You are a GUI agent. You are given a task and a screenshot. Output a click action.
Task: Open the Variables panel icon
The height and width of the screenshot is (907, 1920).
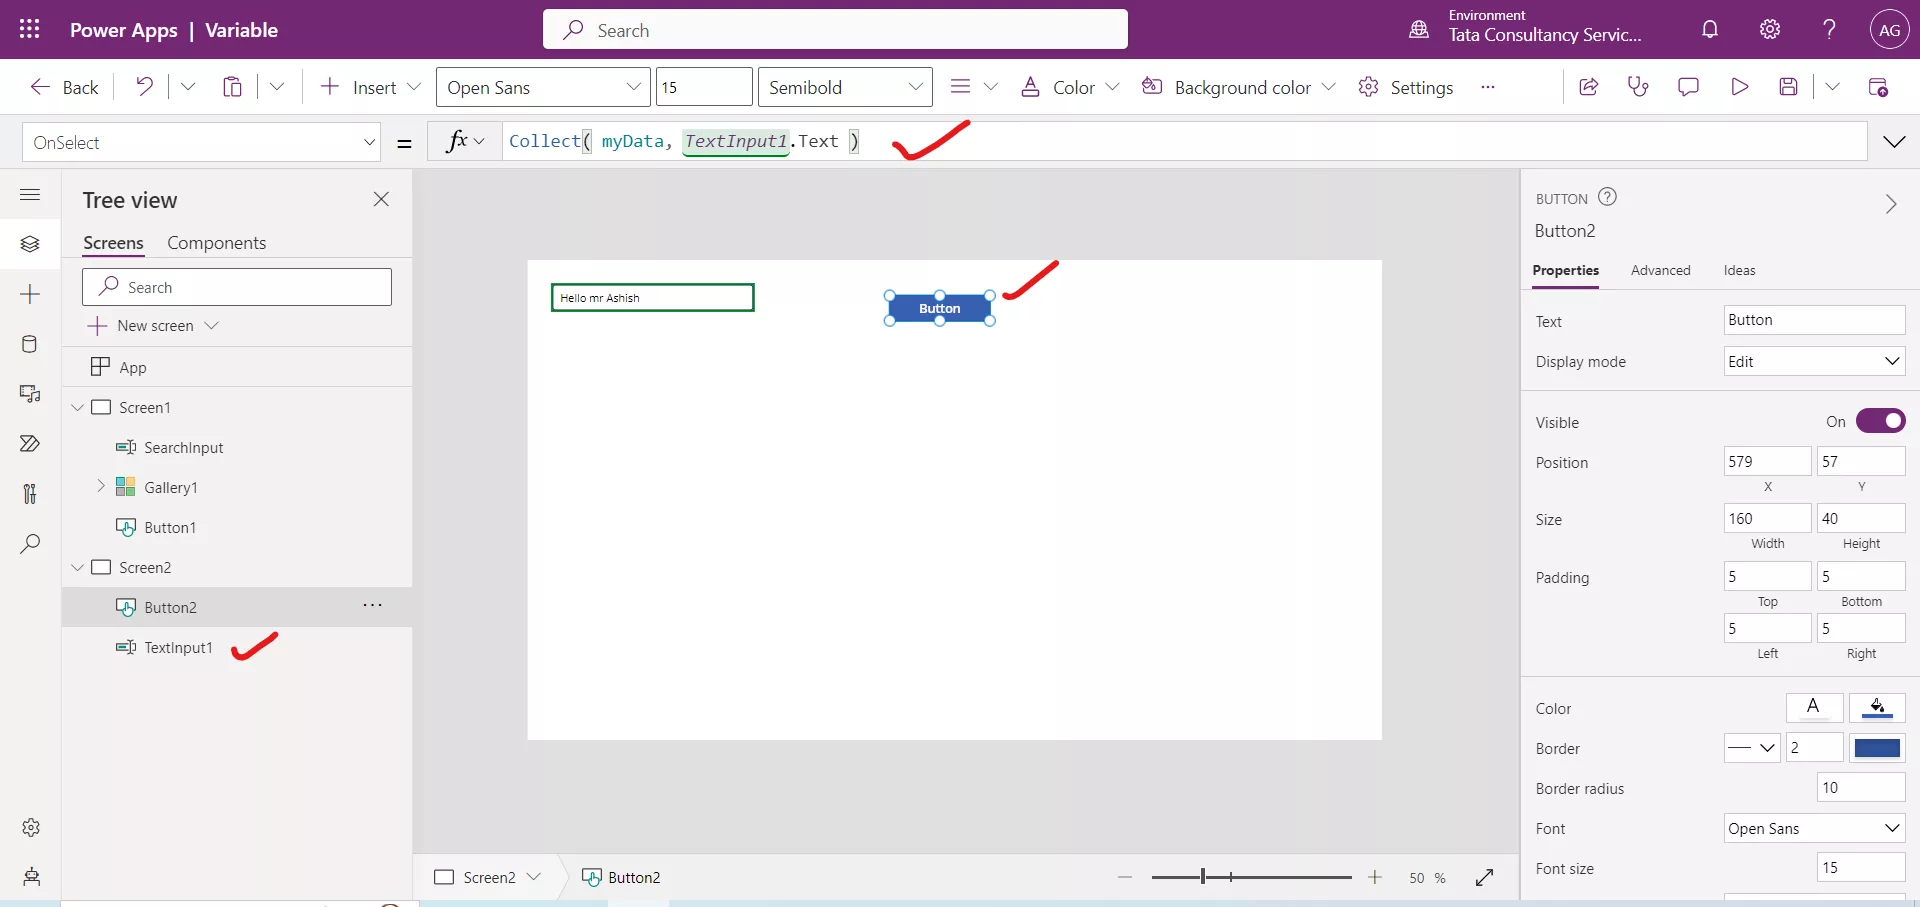(30, 493)
